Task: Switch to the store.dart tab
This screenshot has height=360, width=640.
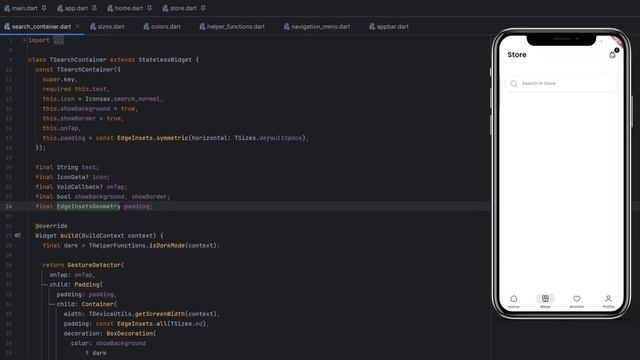Action: tap(180, 8)
